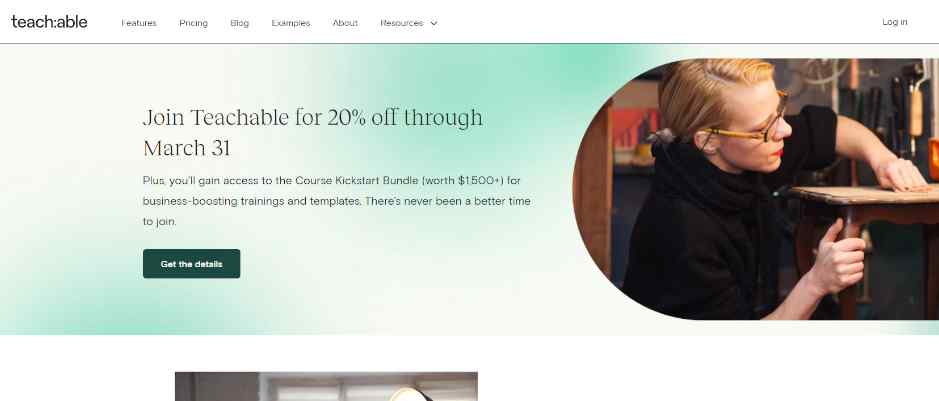Click the March 31 heading line
Screen dimensions: 939x401
186,148
